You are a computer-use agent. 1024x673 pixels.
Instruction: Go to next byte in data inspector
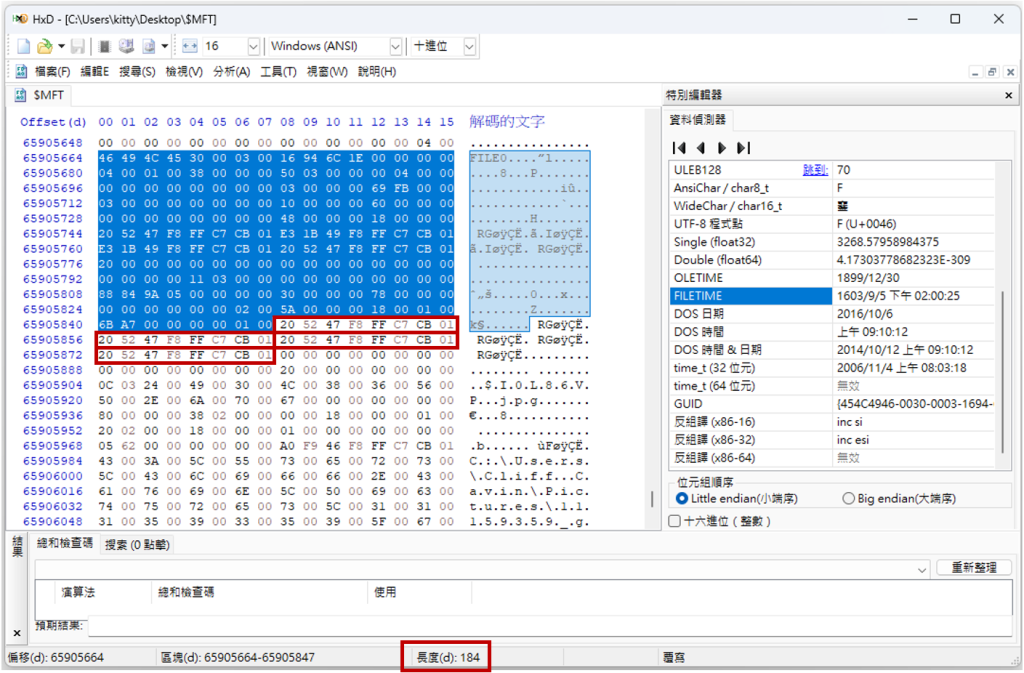pyautogui.click(x=722, y=148)
